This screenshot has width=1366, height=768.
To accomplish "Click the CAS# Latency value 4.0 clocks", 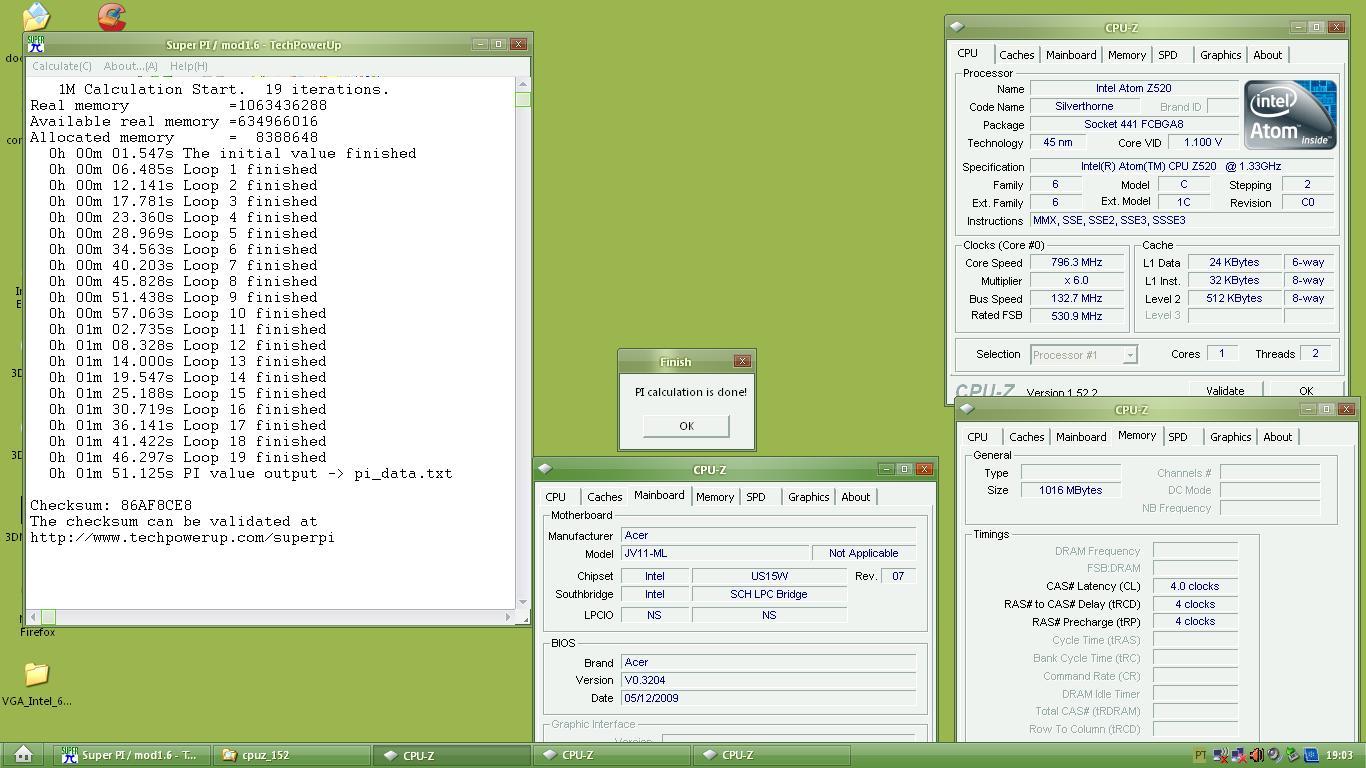I will click(1195, 587).
